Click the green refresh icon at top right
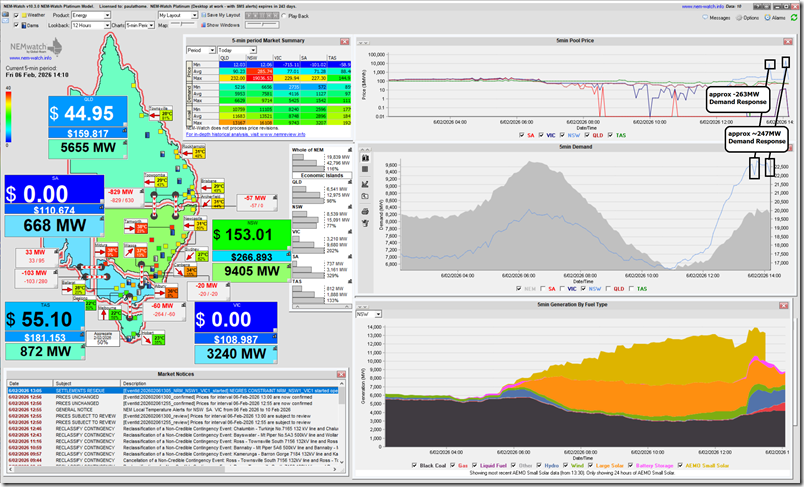The height and width of the screenshot is (487, 804). tap(794, 17)
